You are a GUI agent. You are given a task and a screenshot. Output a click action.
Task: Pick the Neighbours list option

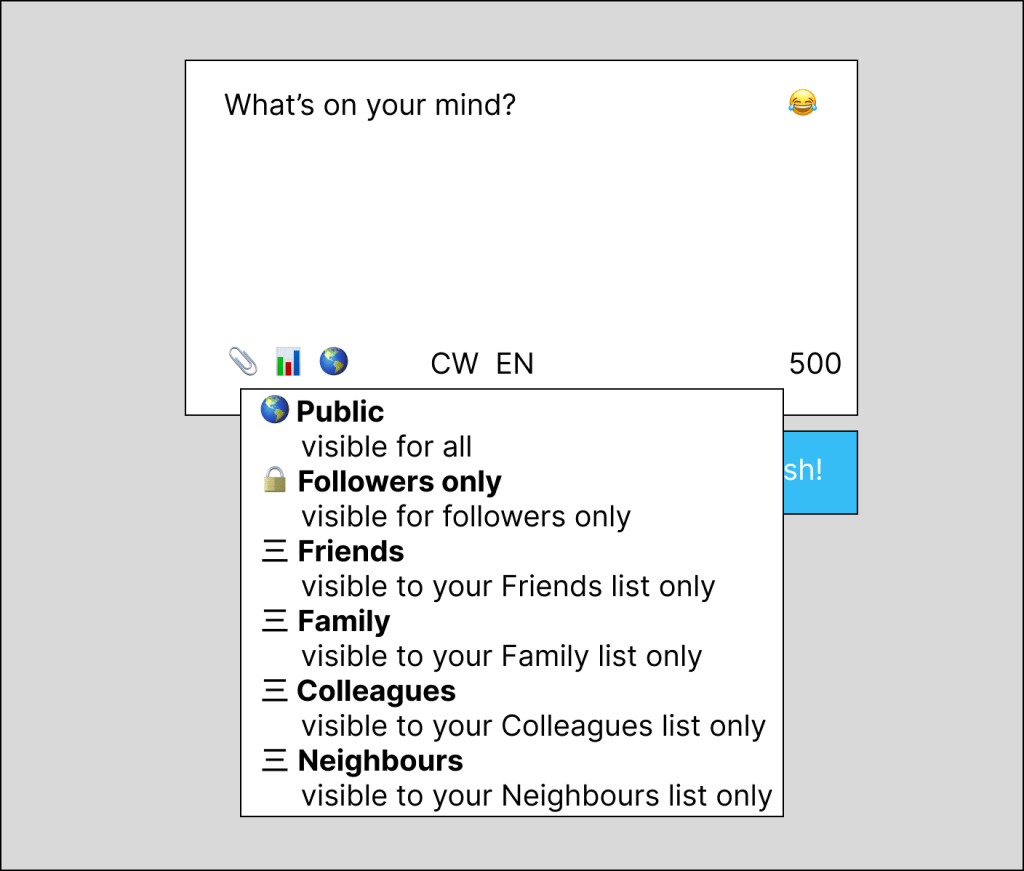pyautogui.click(x=380, y=762)
